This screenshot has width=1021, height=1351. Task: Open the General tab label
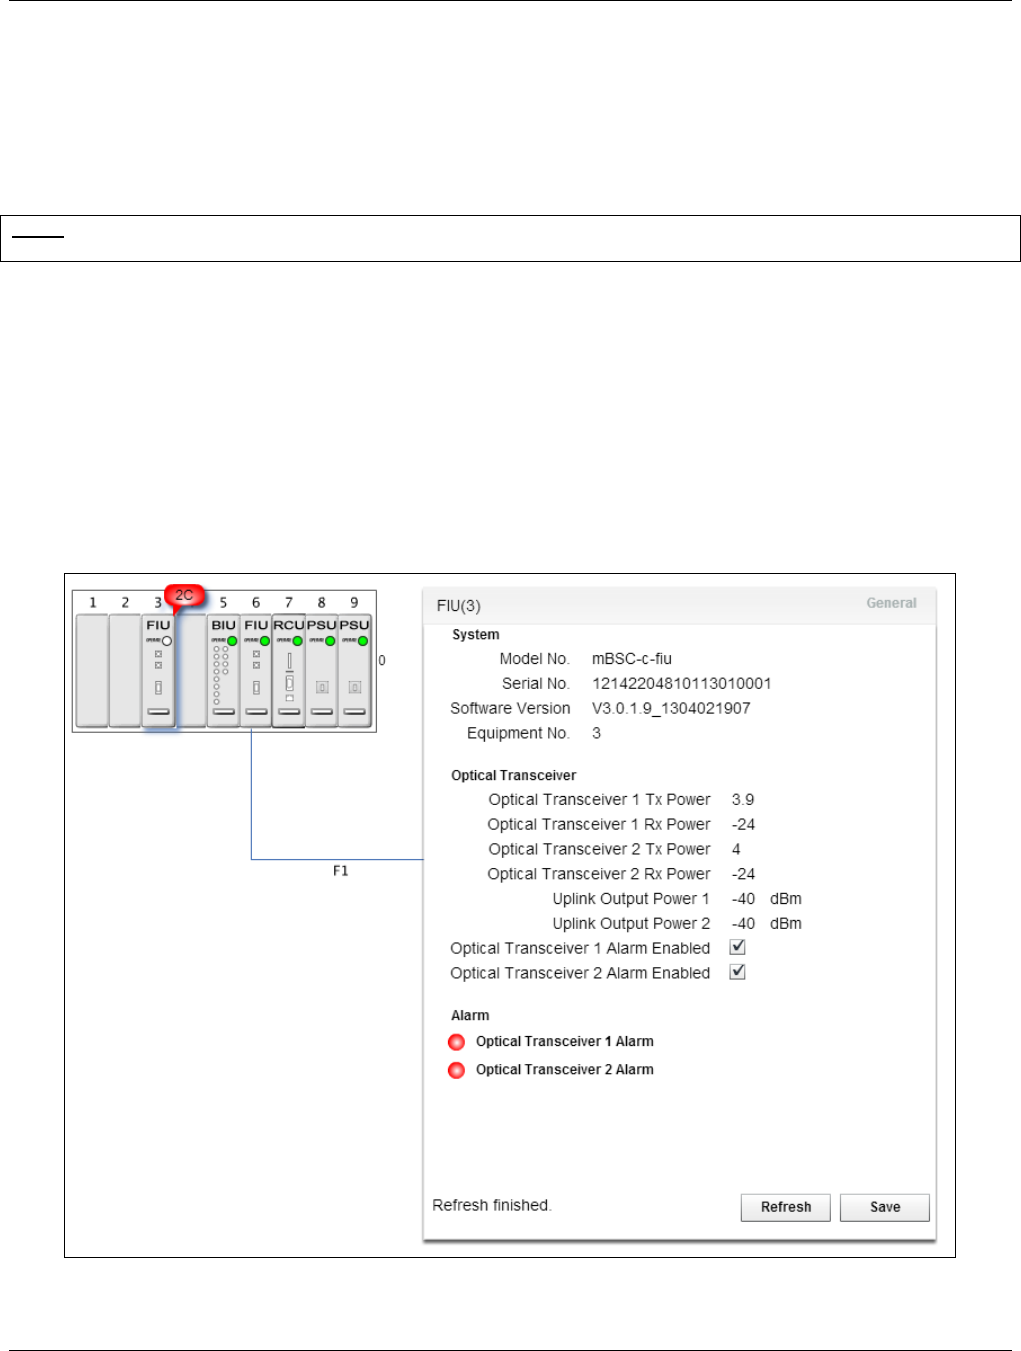click(x=891, y=603)
